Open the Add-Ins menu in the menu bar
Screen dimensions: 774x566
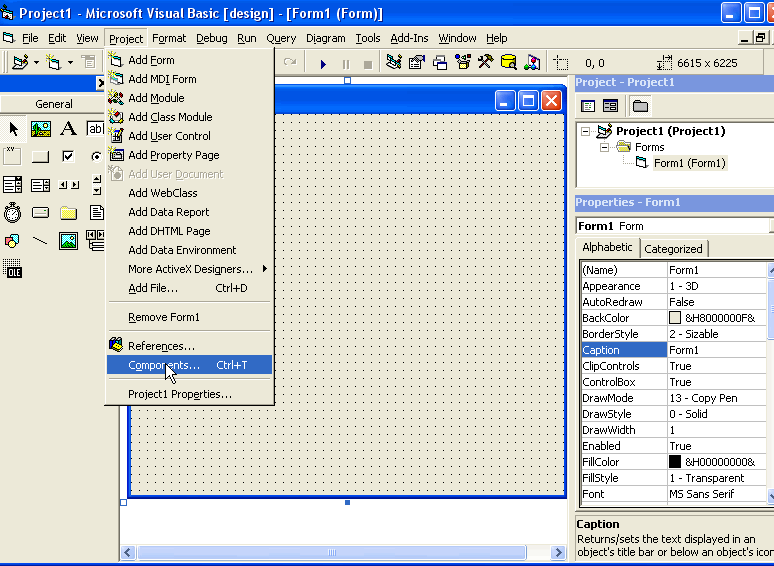pos(409,38)
